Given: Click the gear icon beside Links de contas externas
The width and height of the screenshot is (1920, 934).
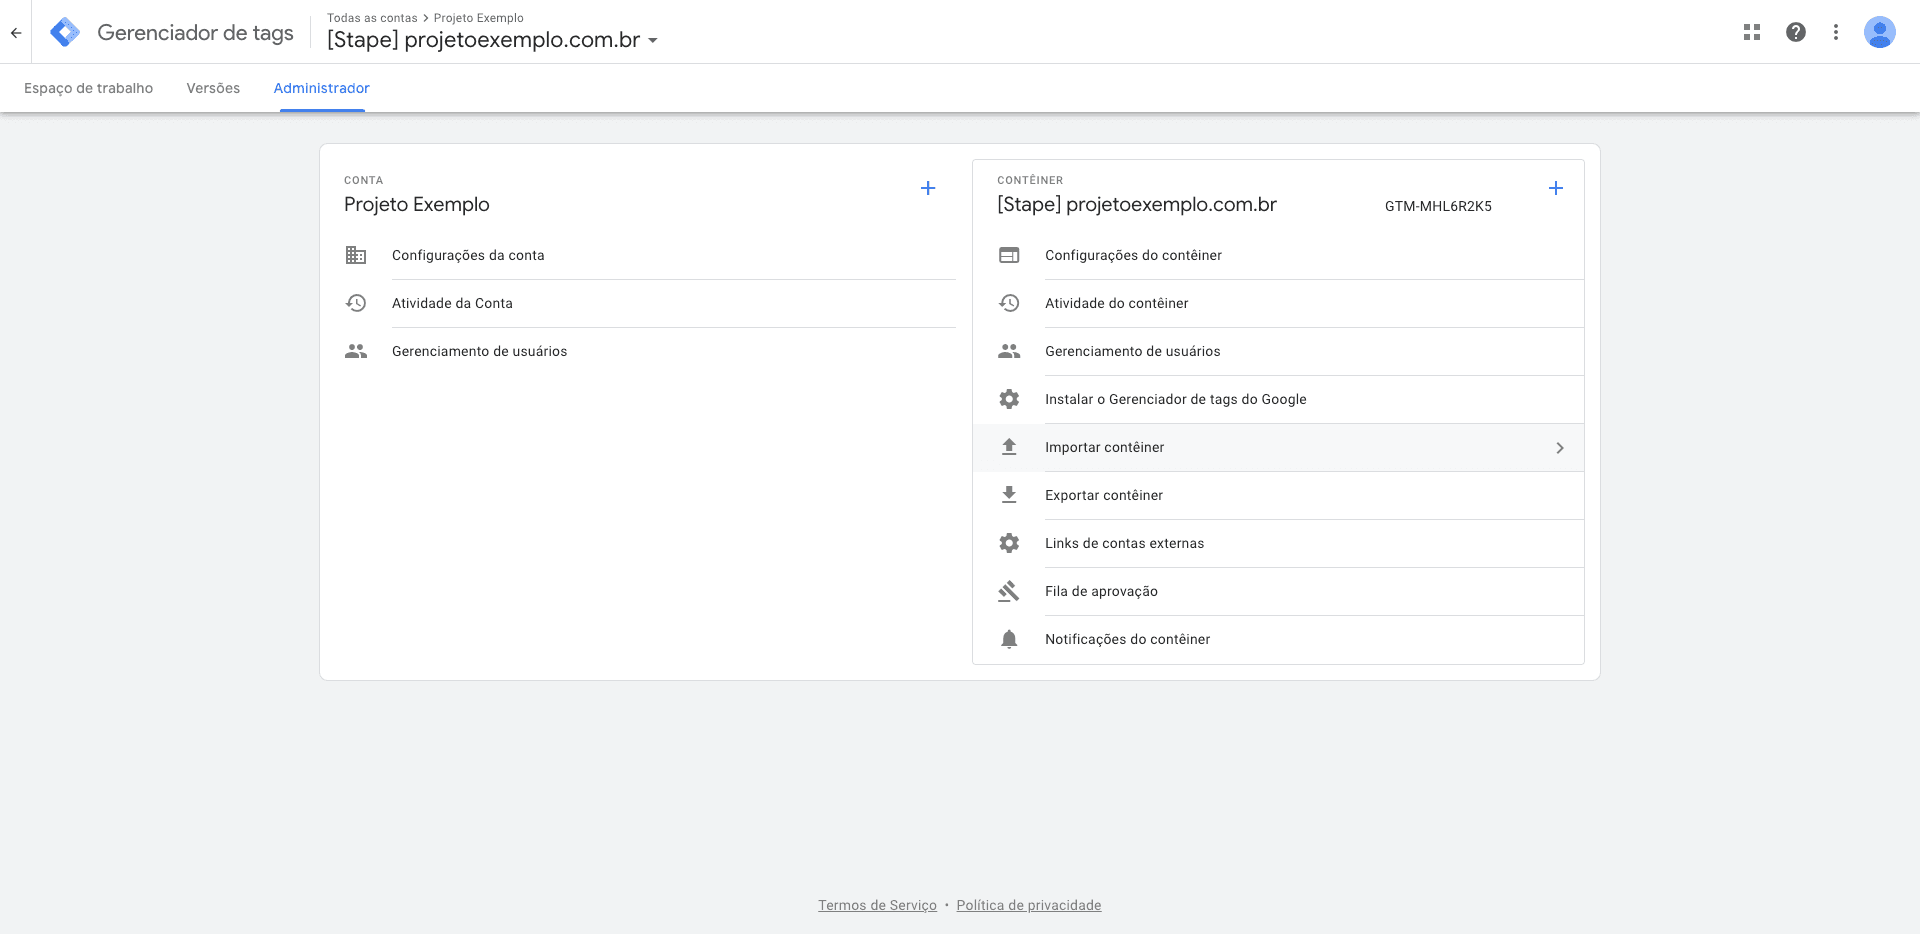Looking at the screenshot, I should point(1009,543).
